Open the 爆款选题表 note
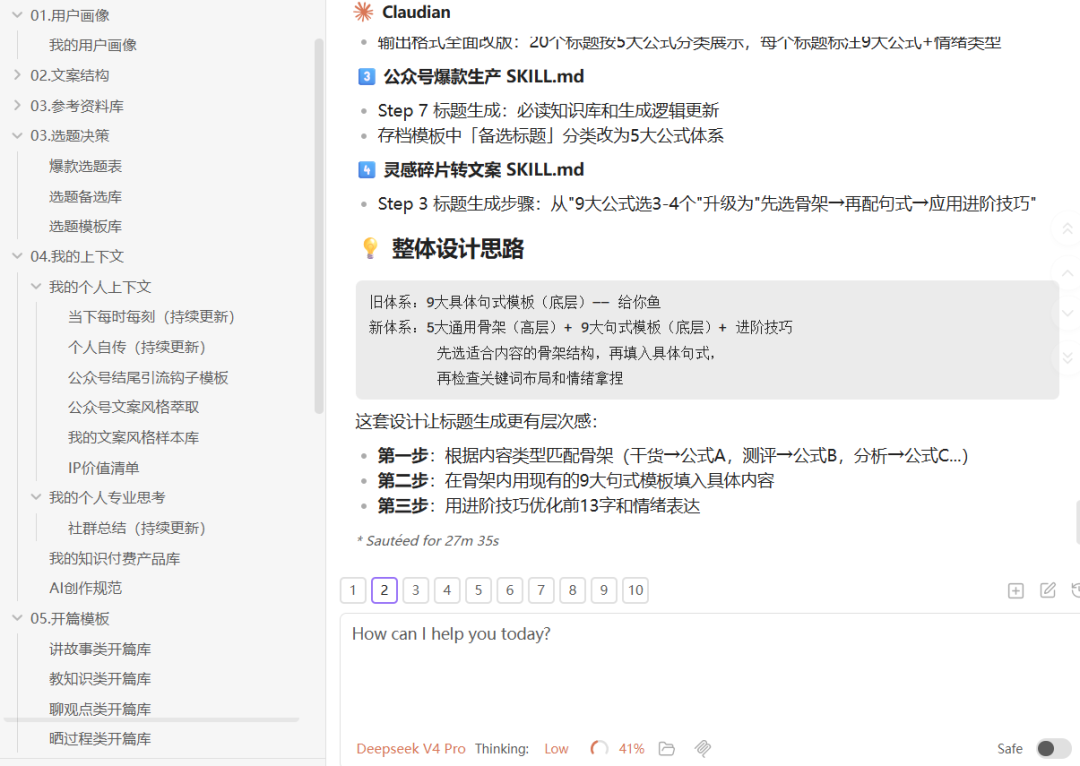The width and height of the screenshot is (1080, 766). click(x=85, y=166)
